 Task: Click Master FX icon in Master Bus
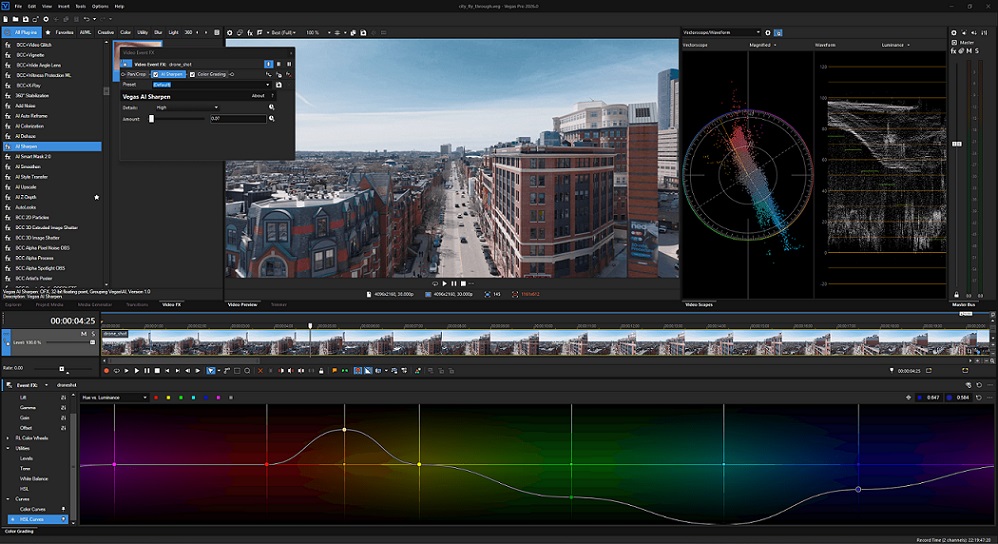click(x=953, y=51)
